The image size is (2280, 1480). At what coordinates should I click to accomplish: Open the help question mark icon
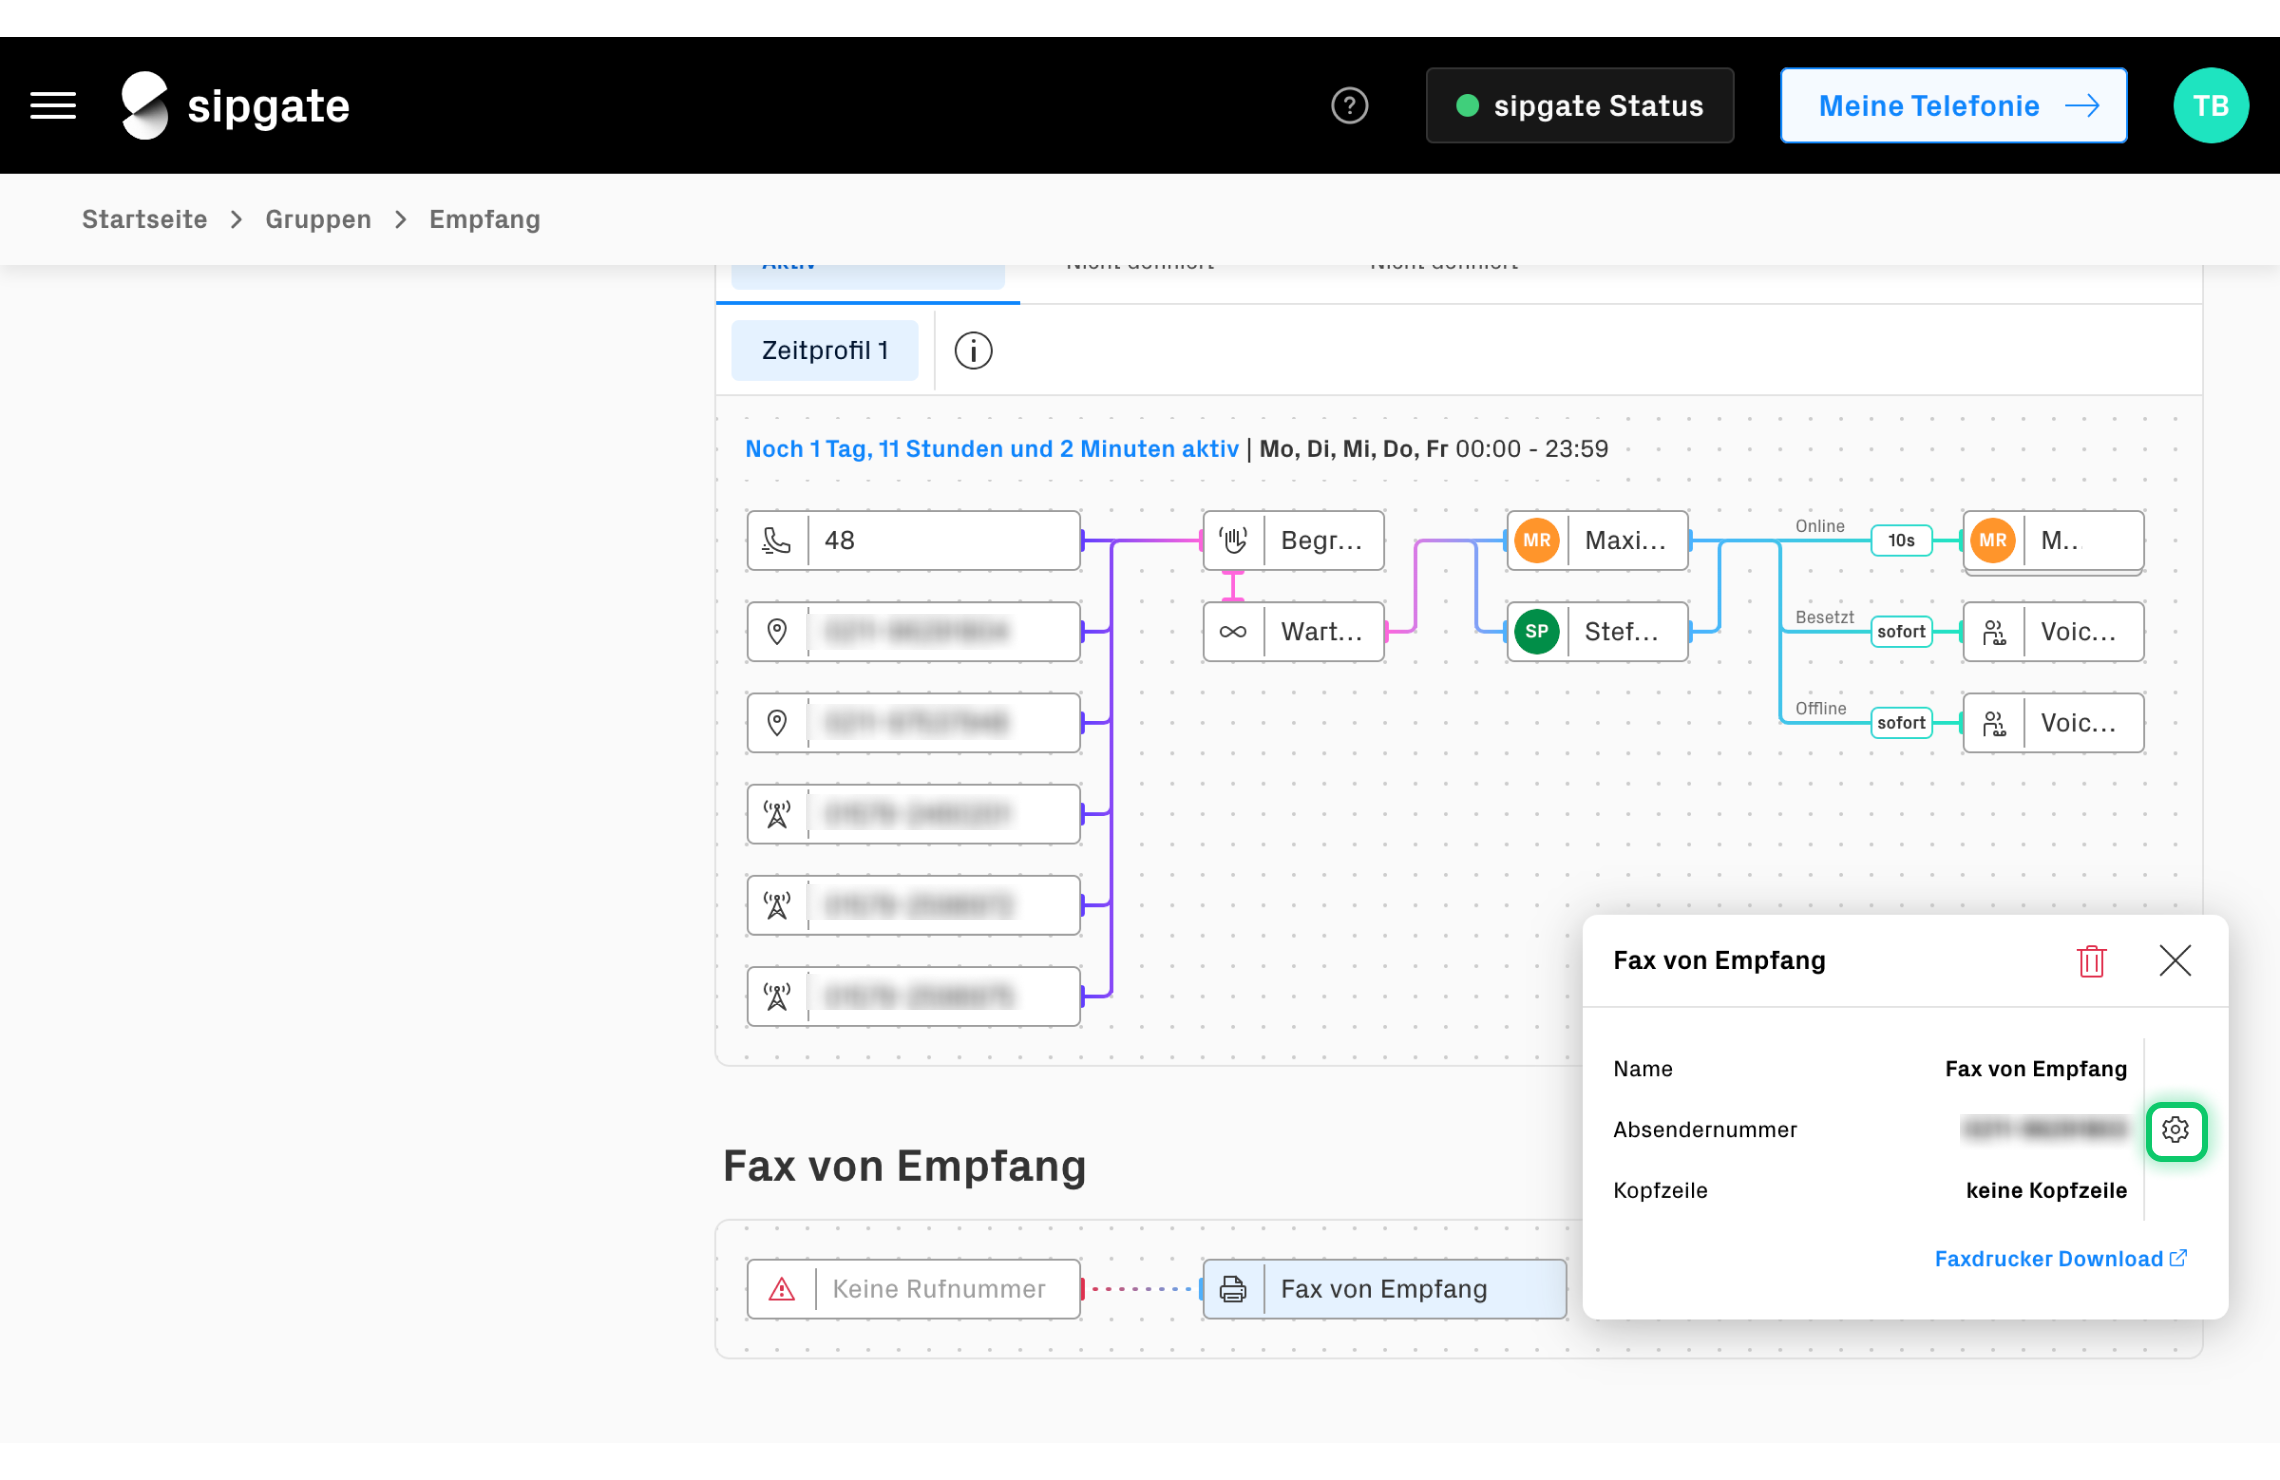(1349, 105)
